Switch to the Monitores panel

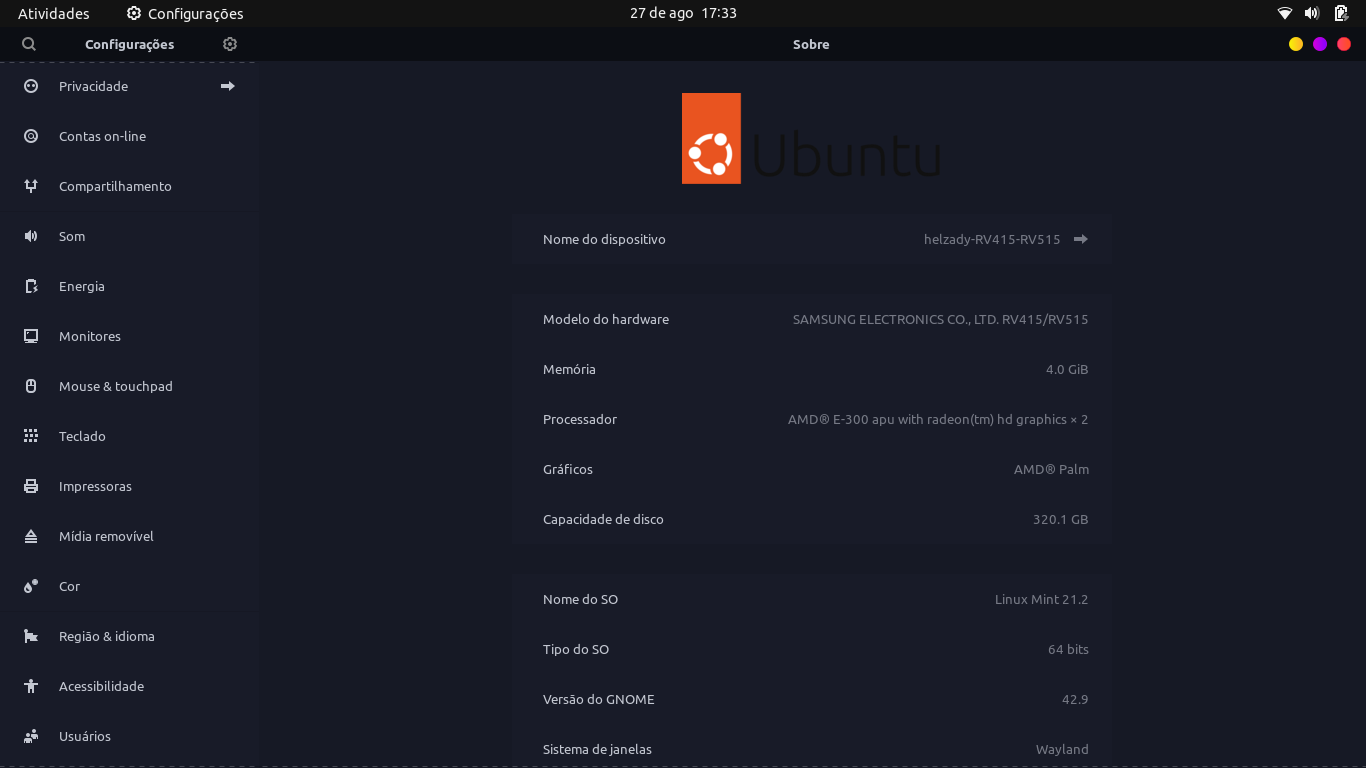click(129, 336)
